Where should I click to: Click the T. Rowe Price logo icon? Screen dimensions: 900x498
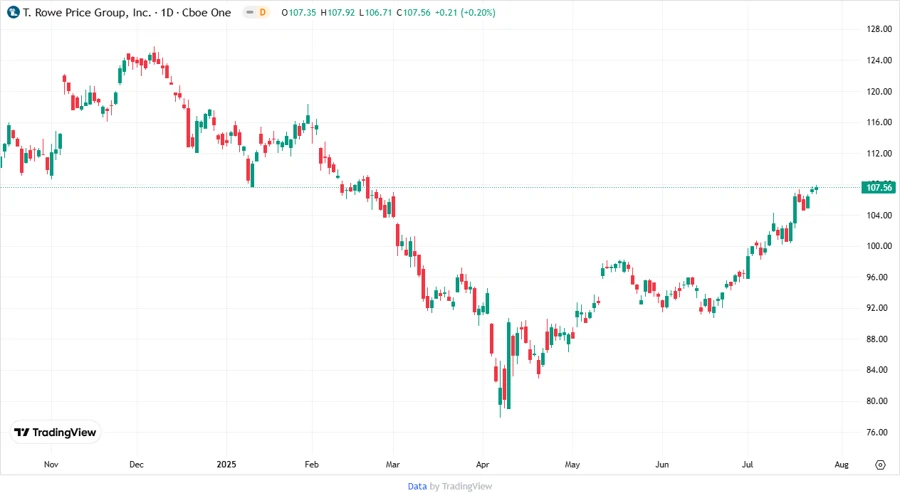click(13, 12)
